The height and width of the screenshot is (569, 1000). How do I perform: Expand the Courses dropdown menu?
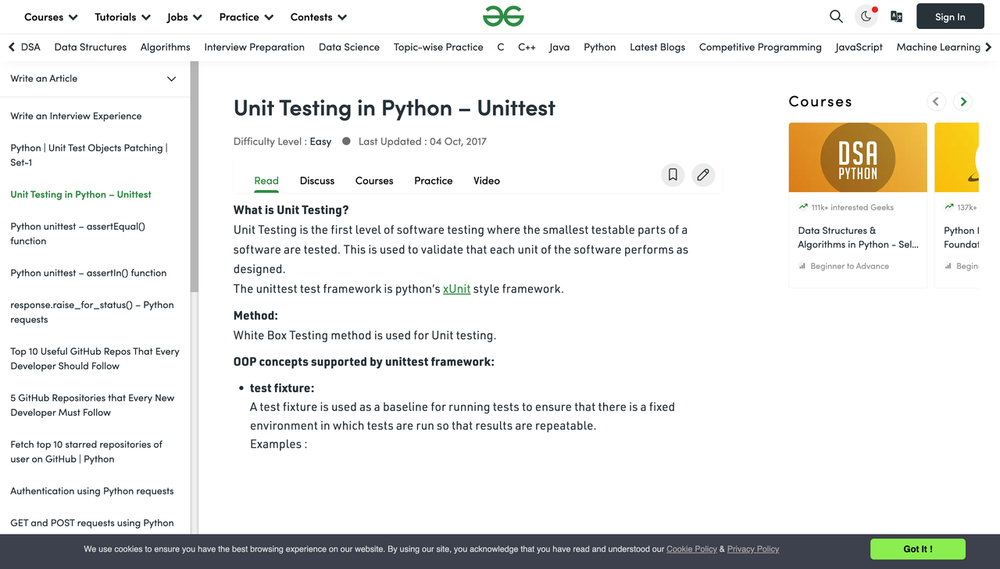coord(50,17)
